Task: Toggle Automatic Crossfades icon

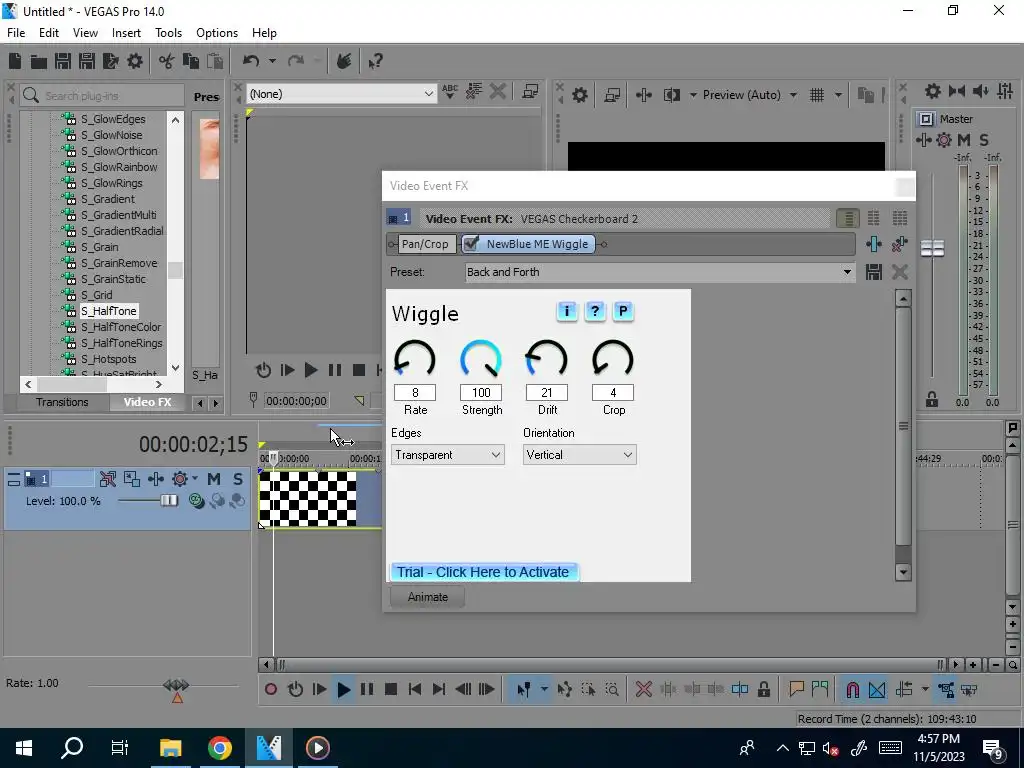Action: tap(877, 689)
